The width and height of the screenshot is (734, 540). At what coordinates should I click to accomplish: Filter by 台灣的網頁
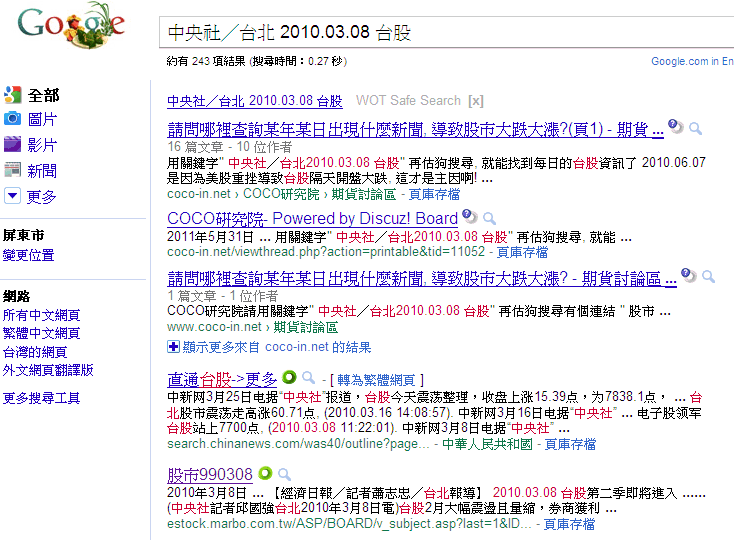(35, 352)
